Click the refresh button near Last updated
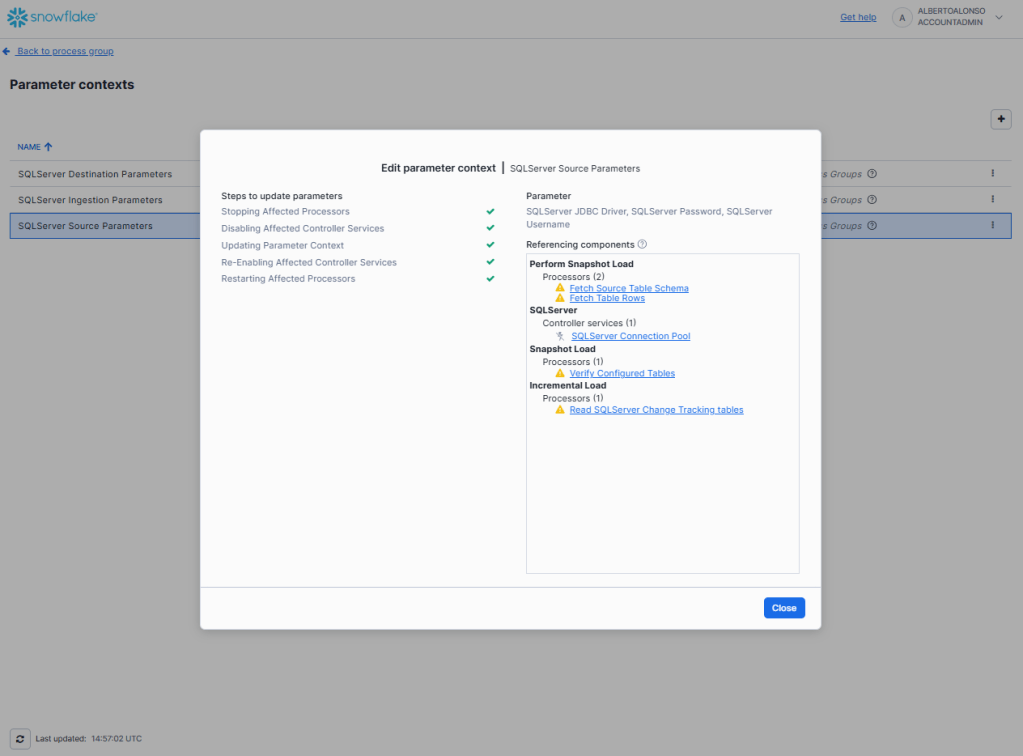The width and height of the screenshot is (1023, 756). 19,738
